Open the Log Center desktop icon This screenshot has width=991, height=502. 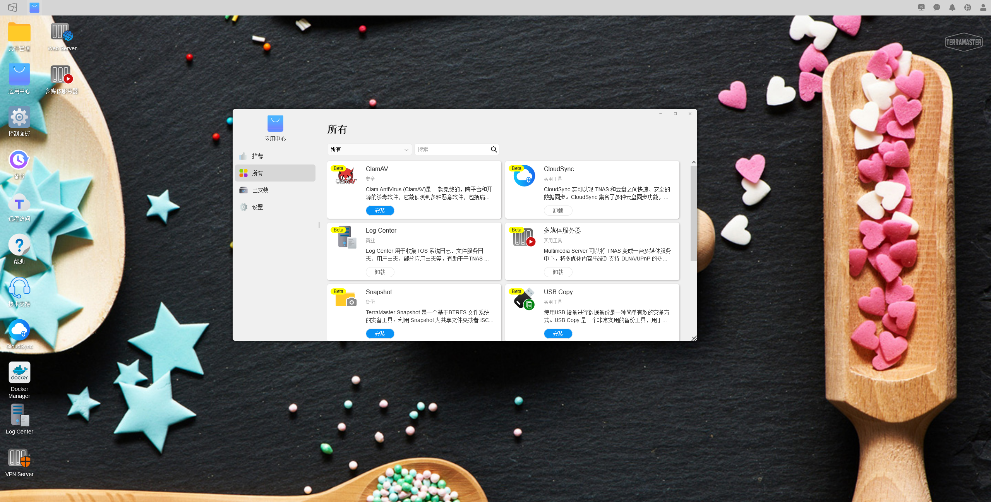(19, 415)
